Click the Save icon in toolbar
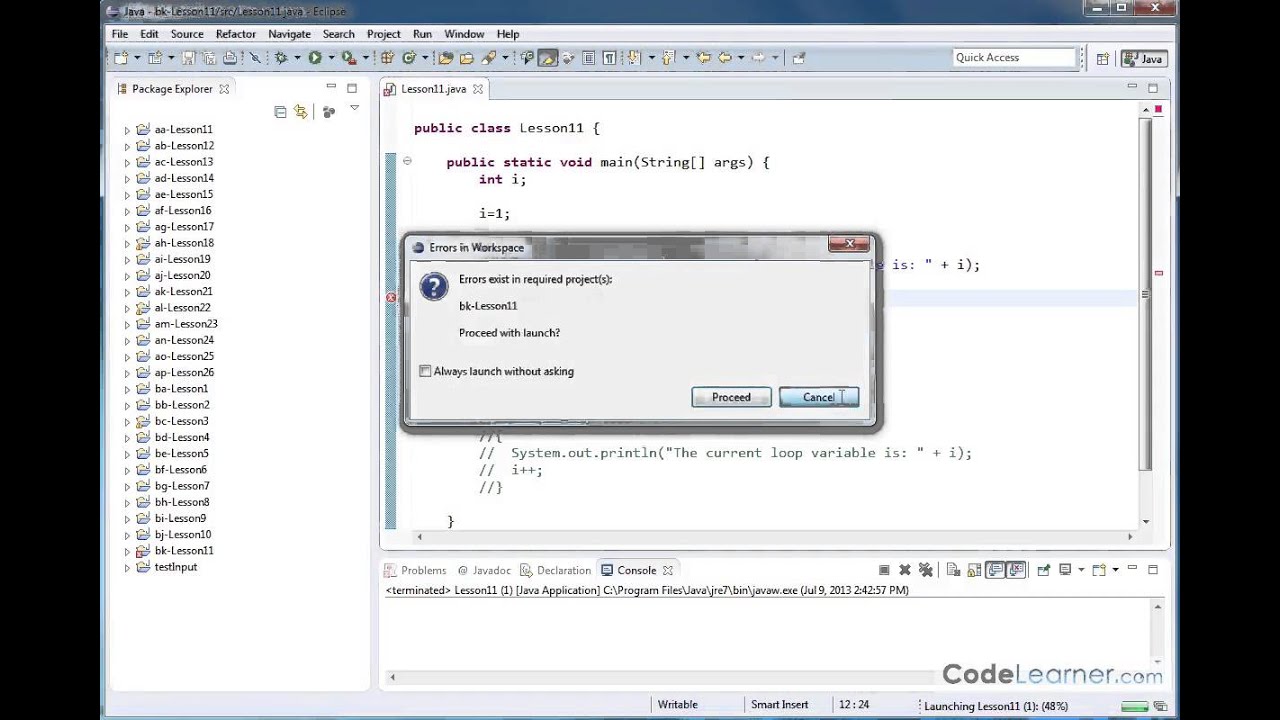Viewport: 1280px width, 720px height. (188, 58)
